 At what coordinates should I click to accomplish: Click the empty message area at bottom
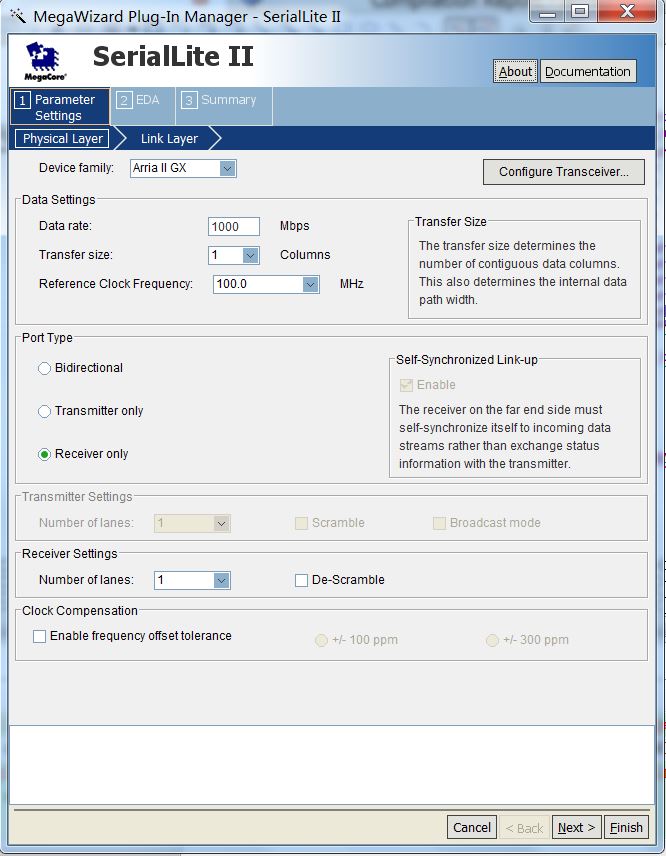click(332, 764)
